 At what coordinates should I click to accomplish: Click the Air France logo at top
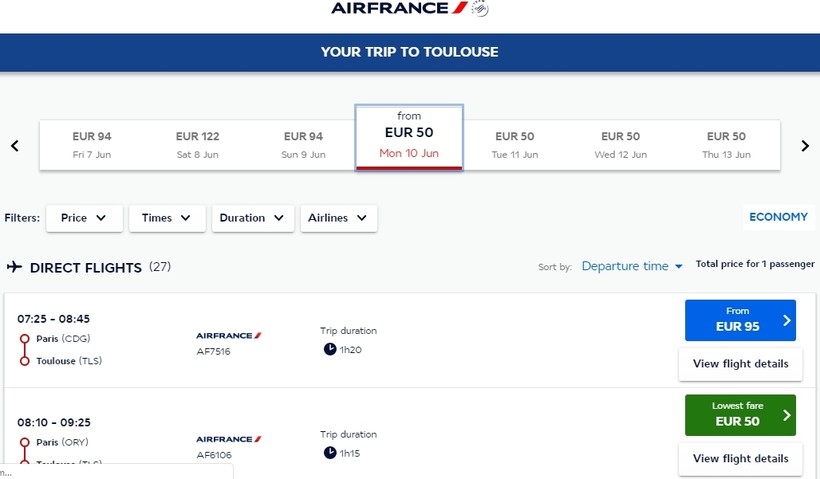click(409, 9)
